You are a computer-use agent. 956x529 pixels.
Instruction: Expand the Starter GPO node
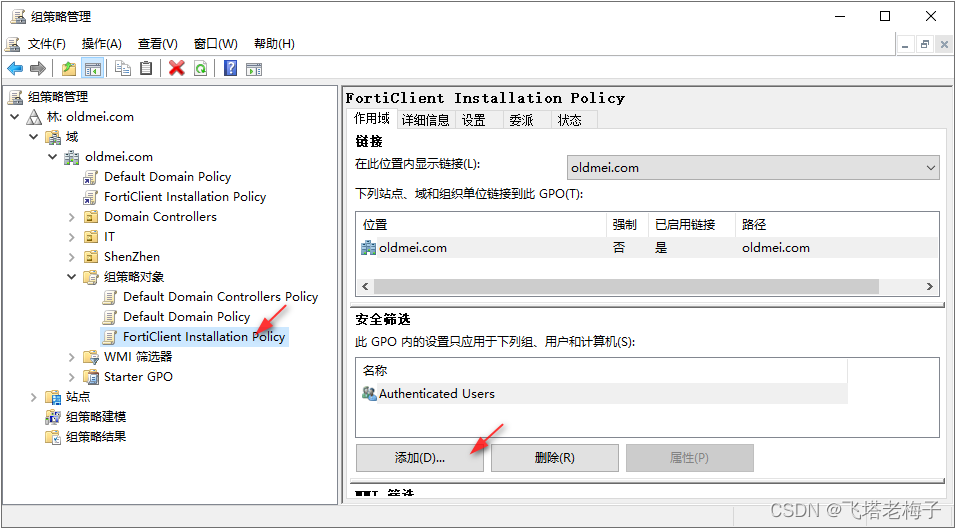71,377
